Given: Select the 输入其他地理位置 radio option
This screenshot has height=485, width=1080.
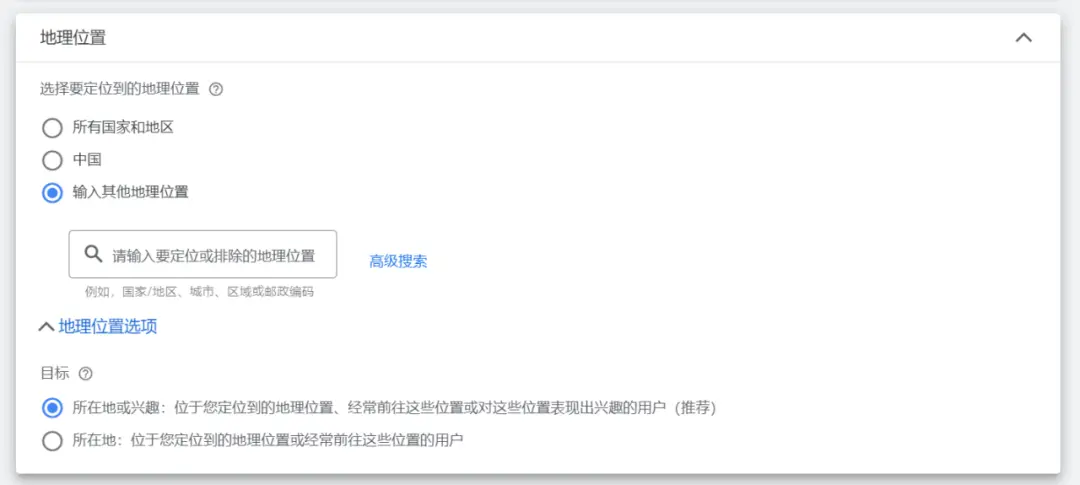Looking at the screenshot, I should point(52,193).
